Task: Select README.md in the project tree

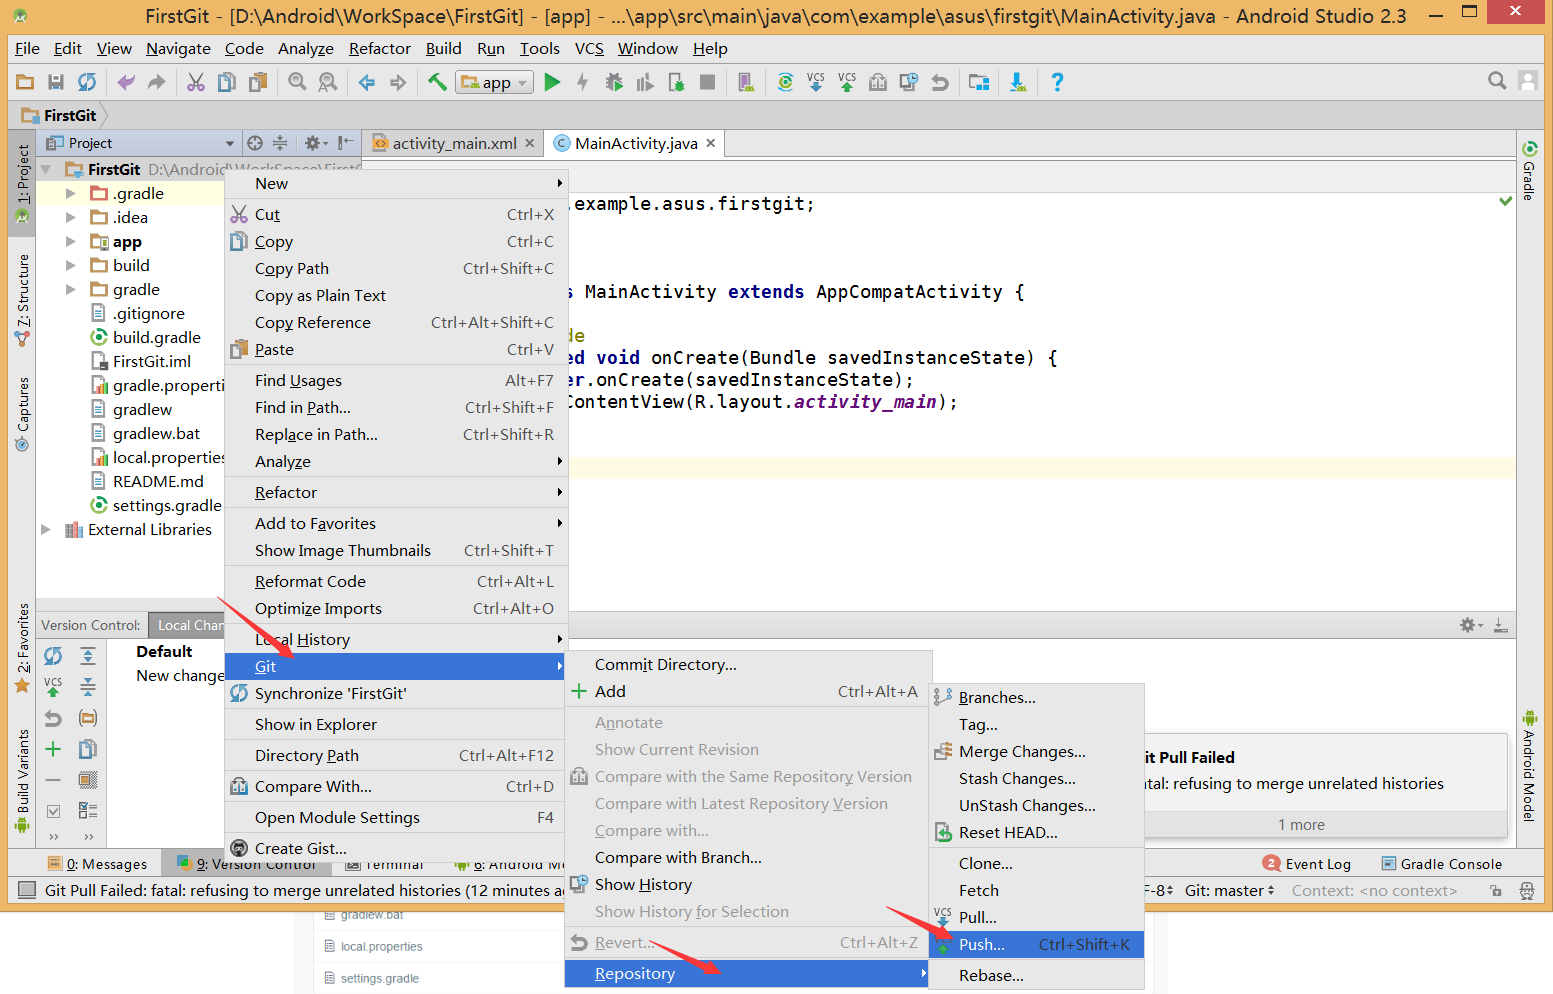Action: (x=158, y=481)
